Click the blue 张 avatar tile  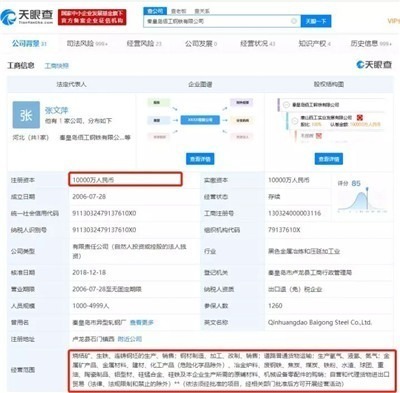tap(26, 115)
